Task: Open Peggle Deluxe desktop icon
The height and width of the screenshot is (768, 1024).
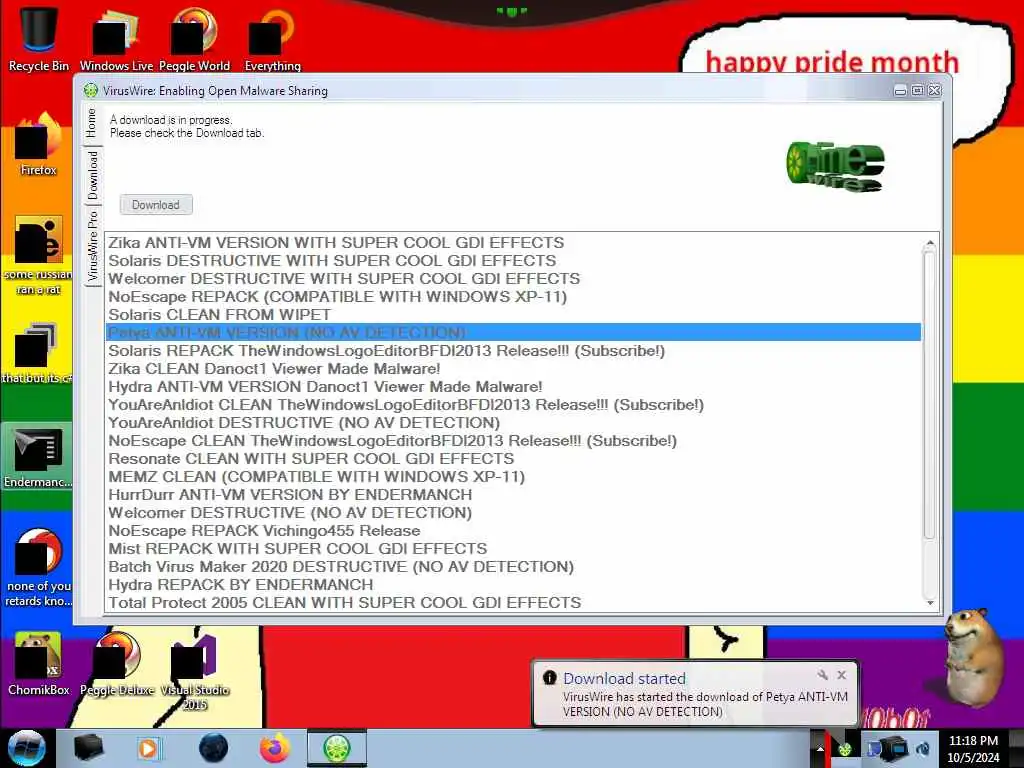Action: [117, 664]
